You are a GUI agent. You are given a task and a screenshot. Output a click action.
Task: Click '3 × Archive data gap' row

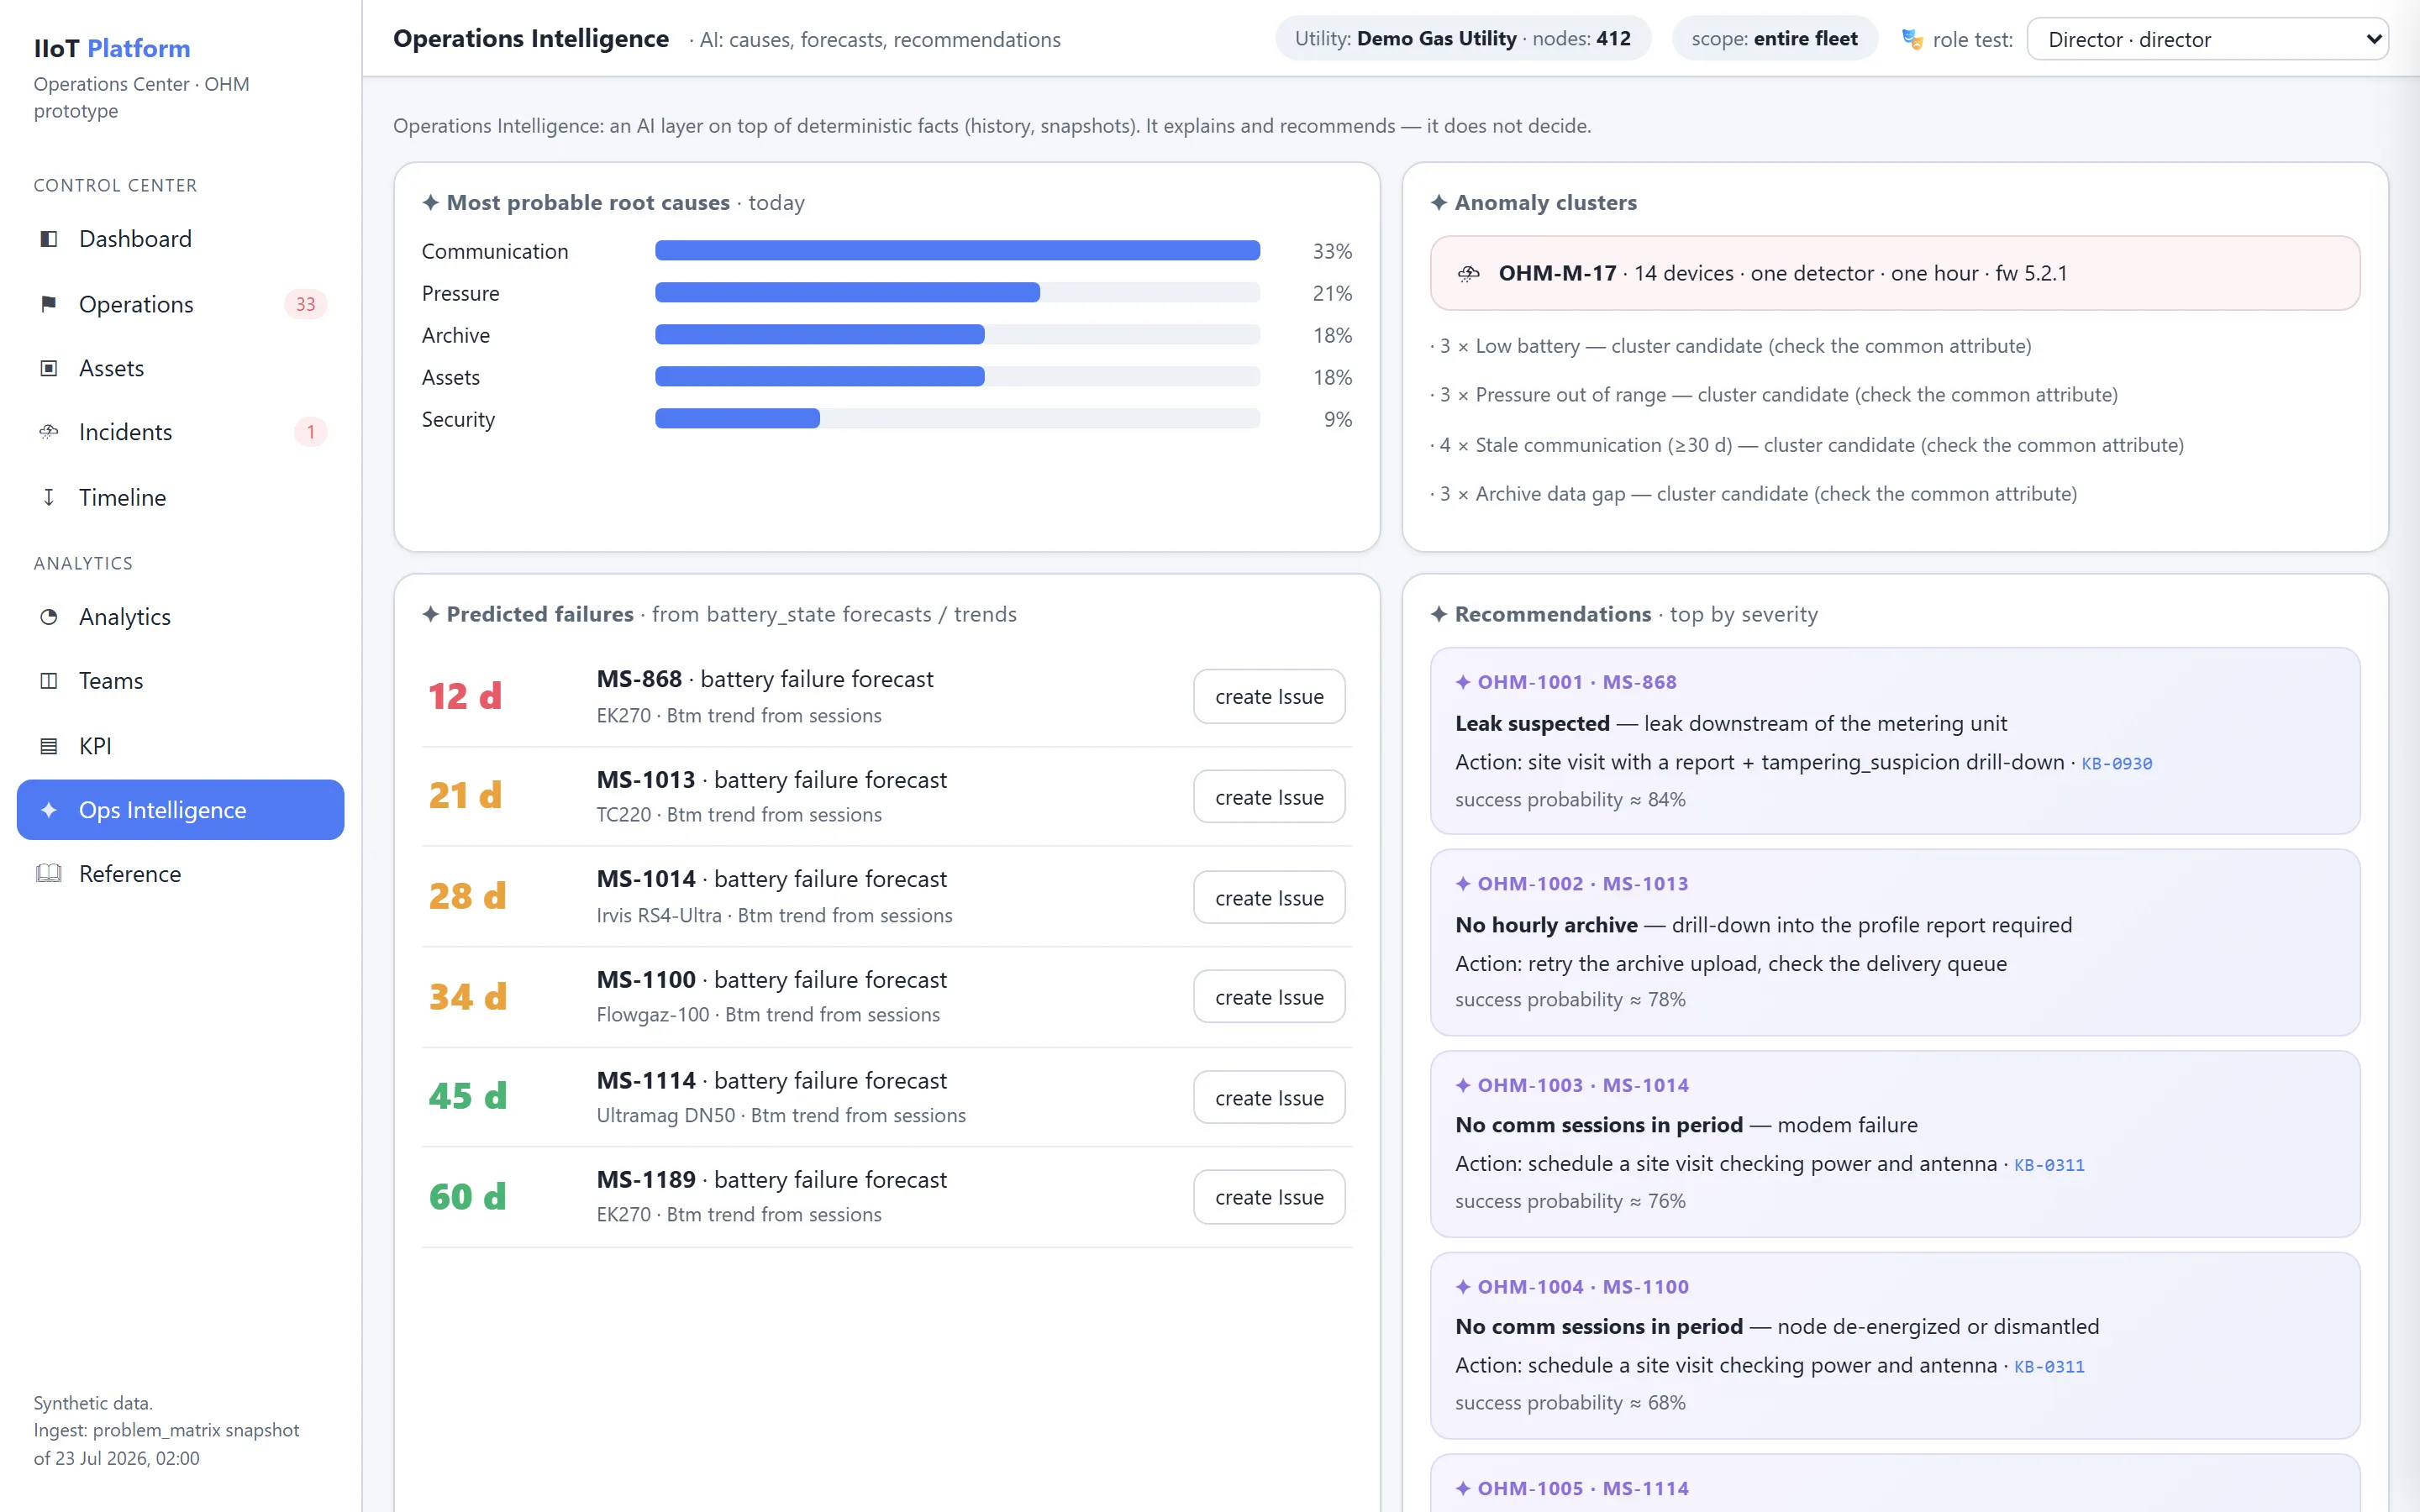1754,494
